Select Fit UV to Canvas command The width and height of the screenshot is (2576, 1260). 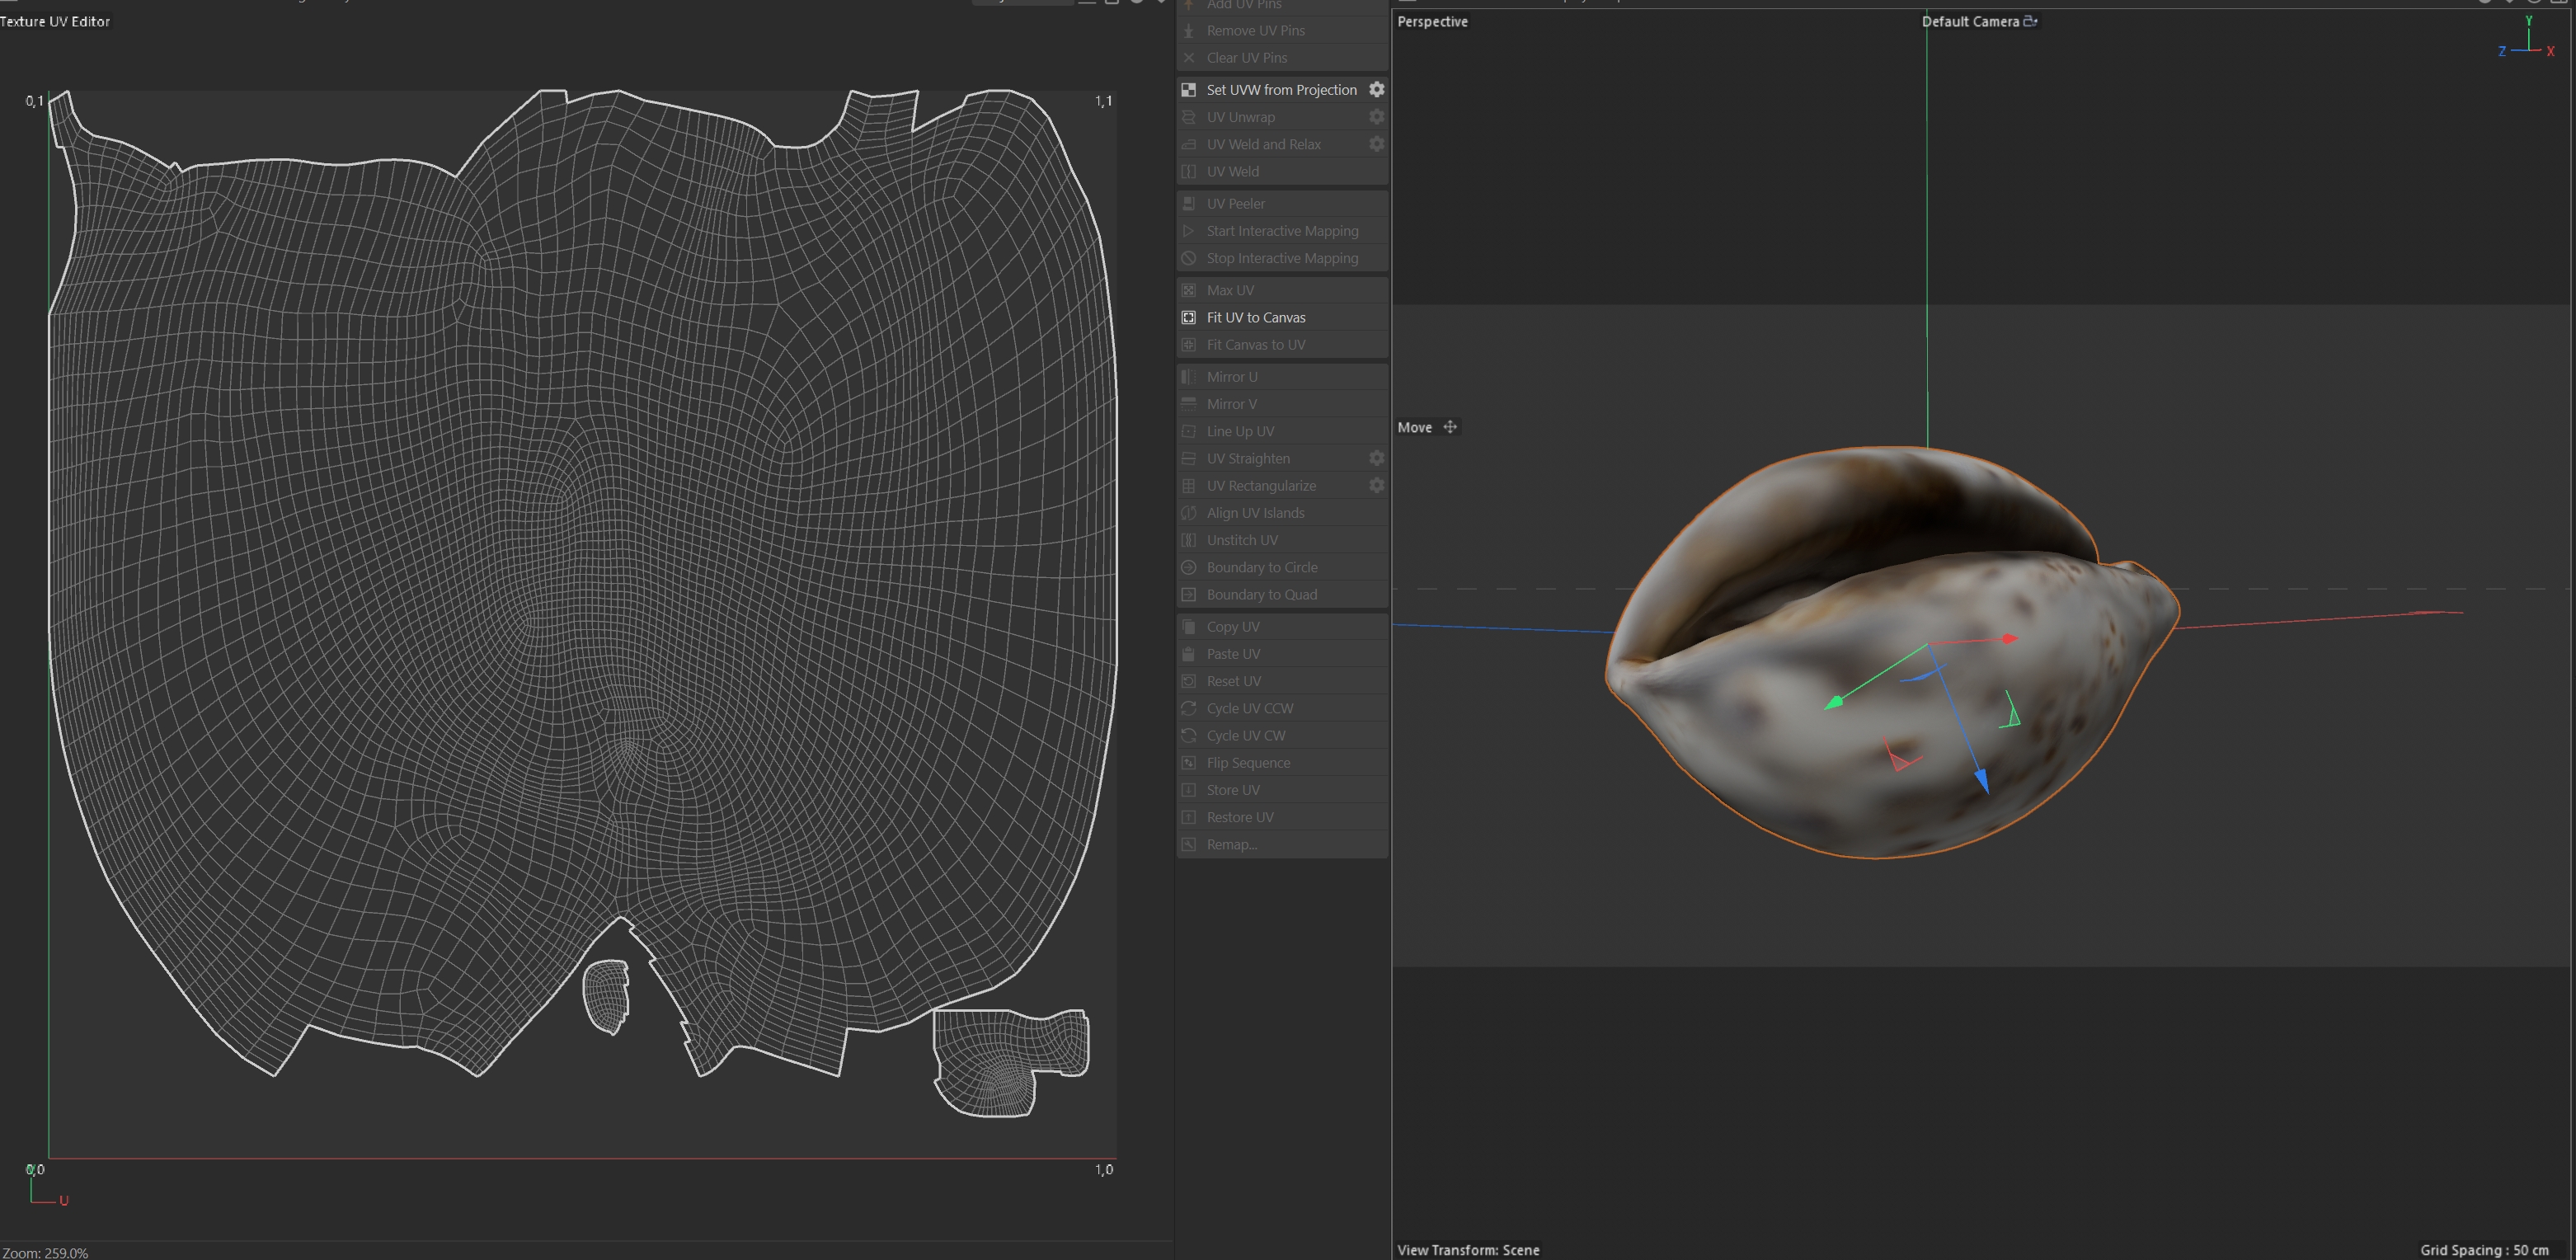click(x=1255, y=317)
